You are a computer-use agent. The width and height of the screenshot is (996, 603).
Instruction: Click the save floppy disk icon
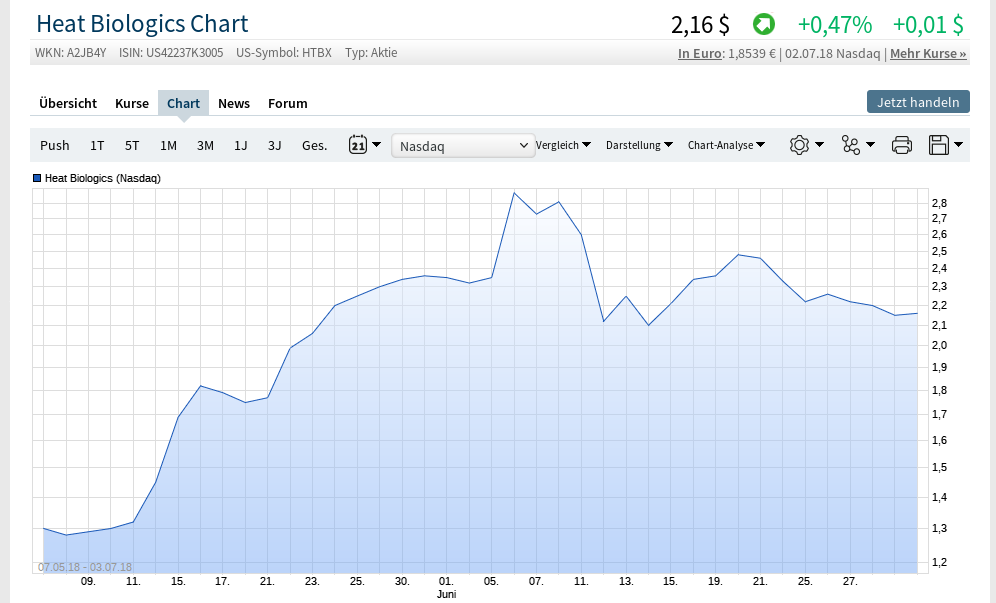point(938,145)
